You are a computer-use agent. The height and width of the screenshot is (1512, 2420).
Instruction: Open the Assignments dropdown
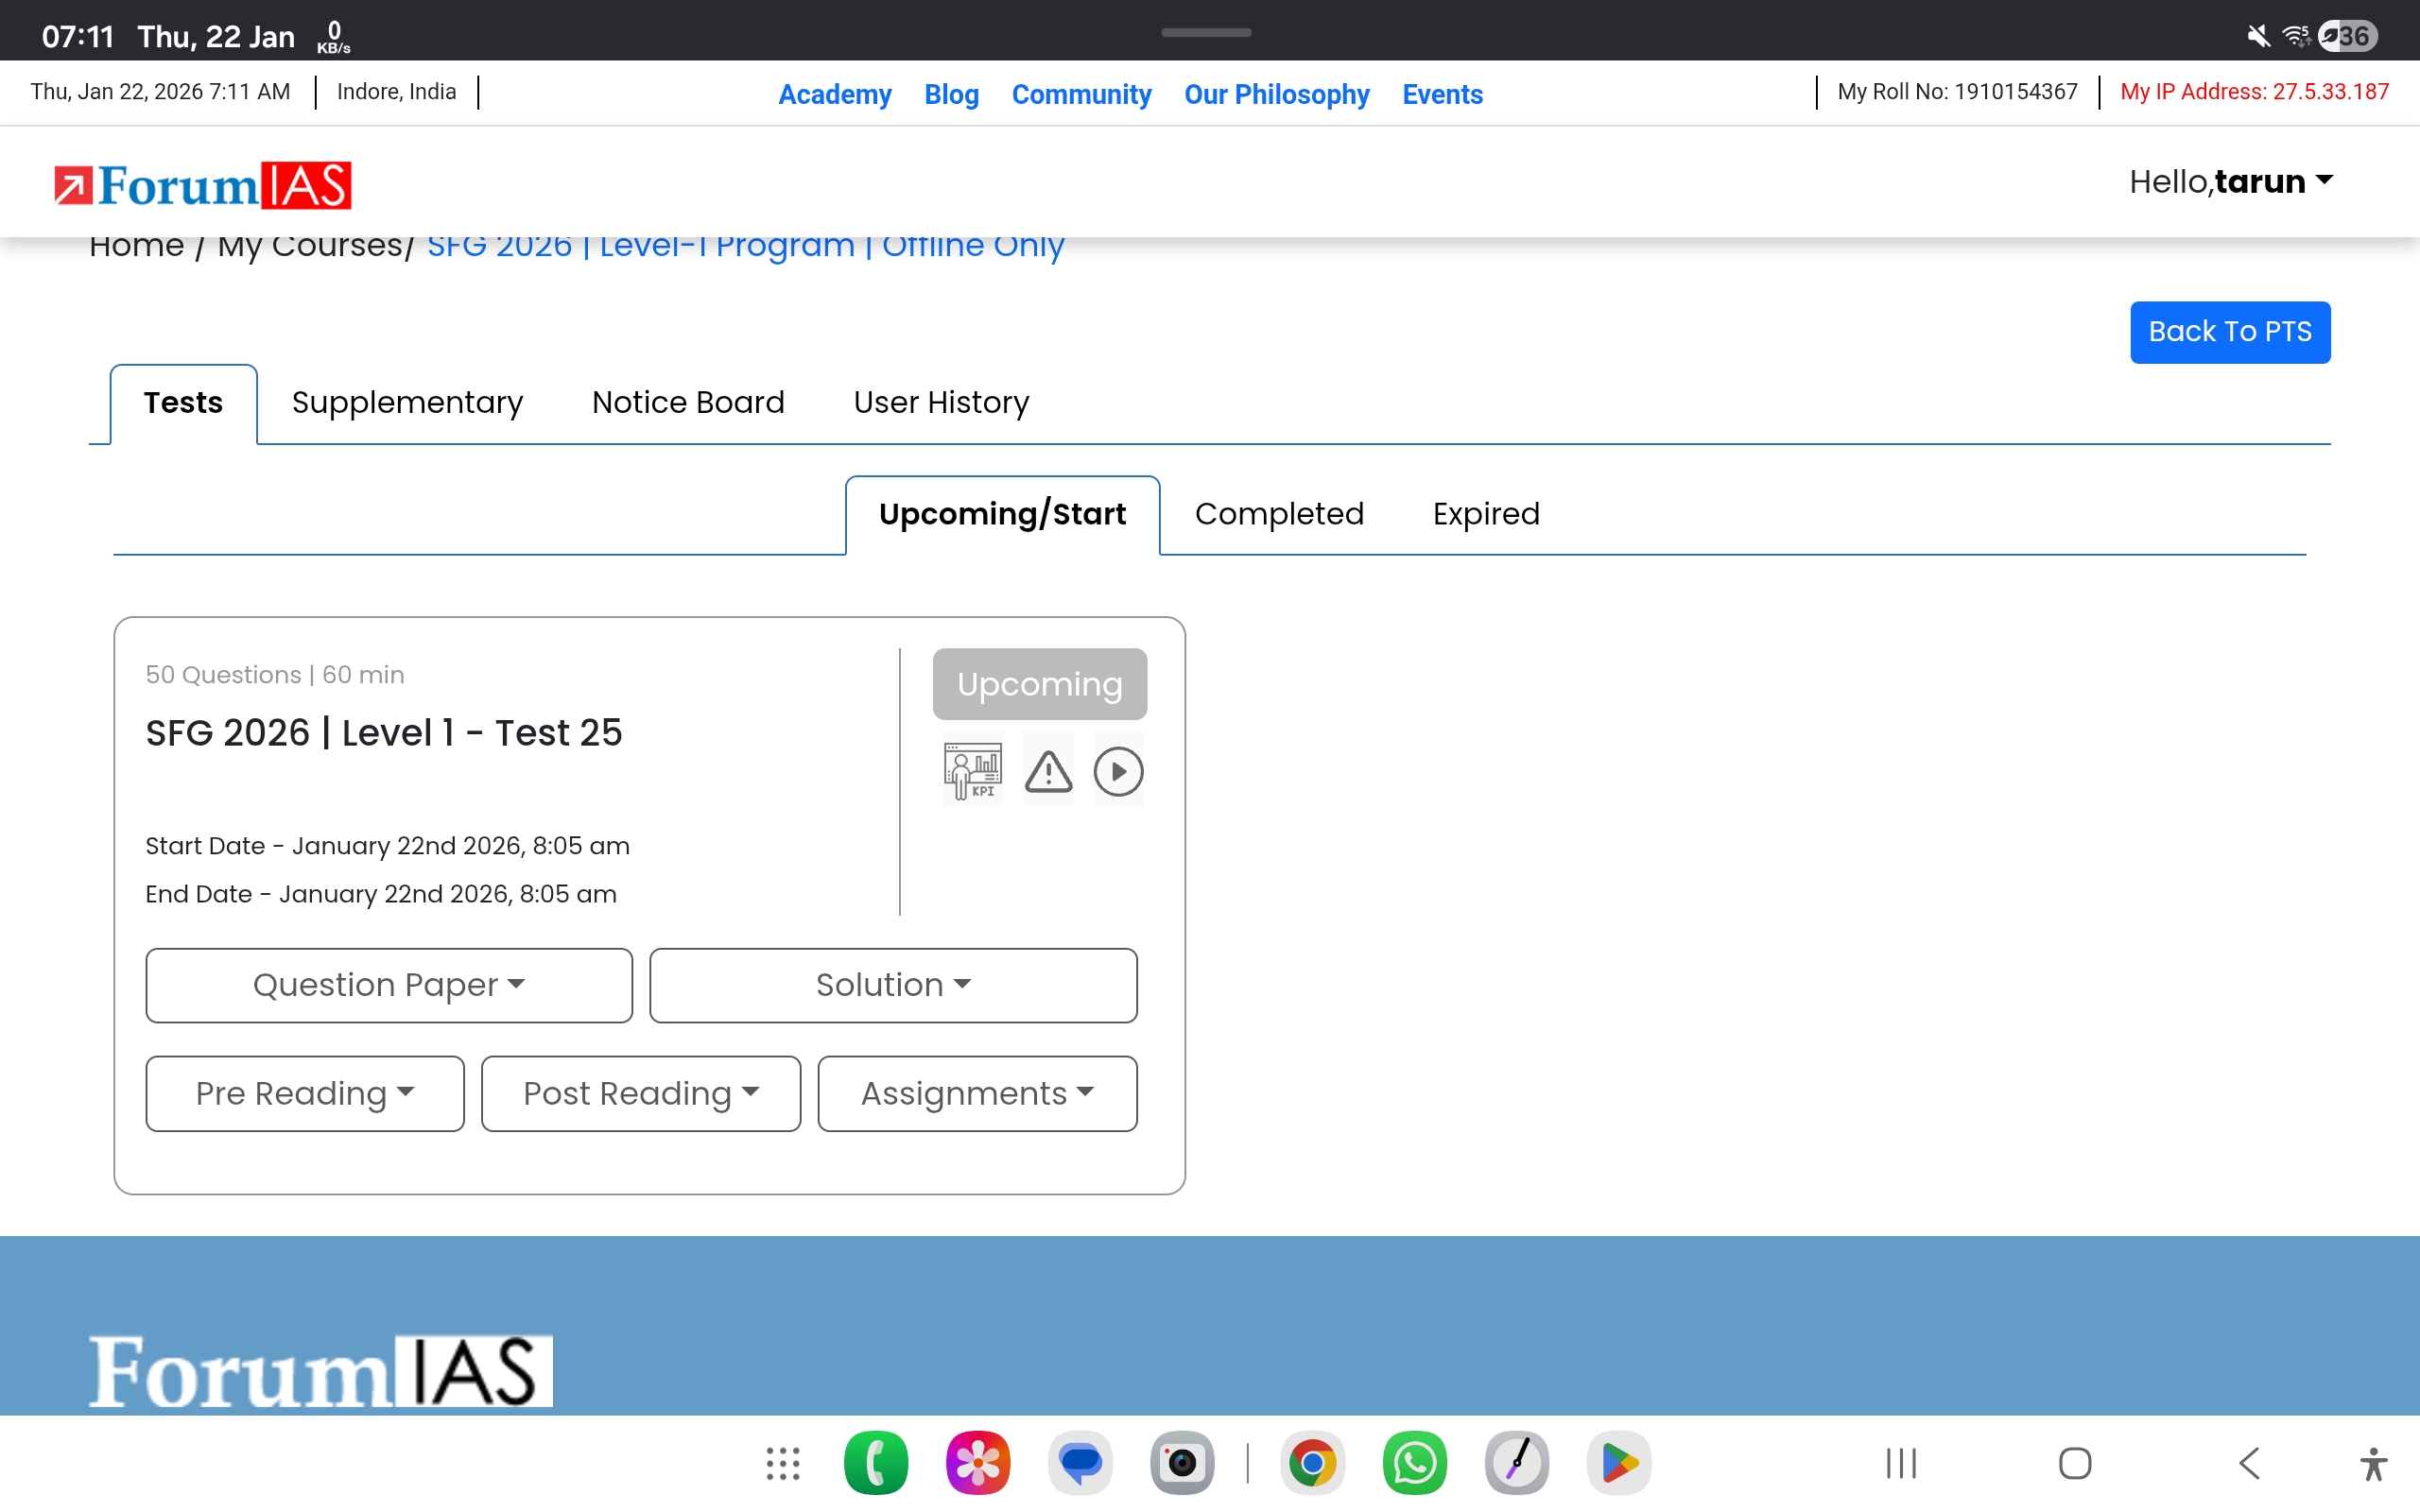point(976,1093)
